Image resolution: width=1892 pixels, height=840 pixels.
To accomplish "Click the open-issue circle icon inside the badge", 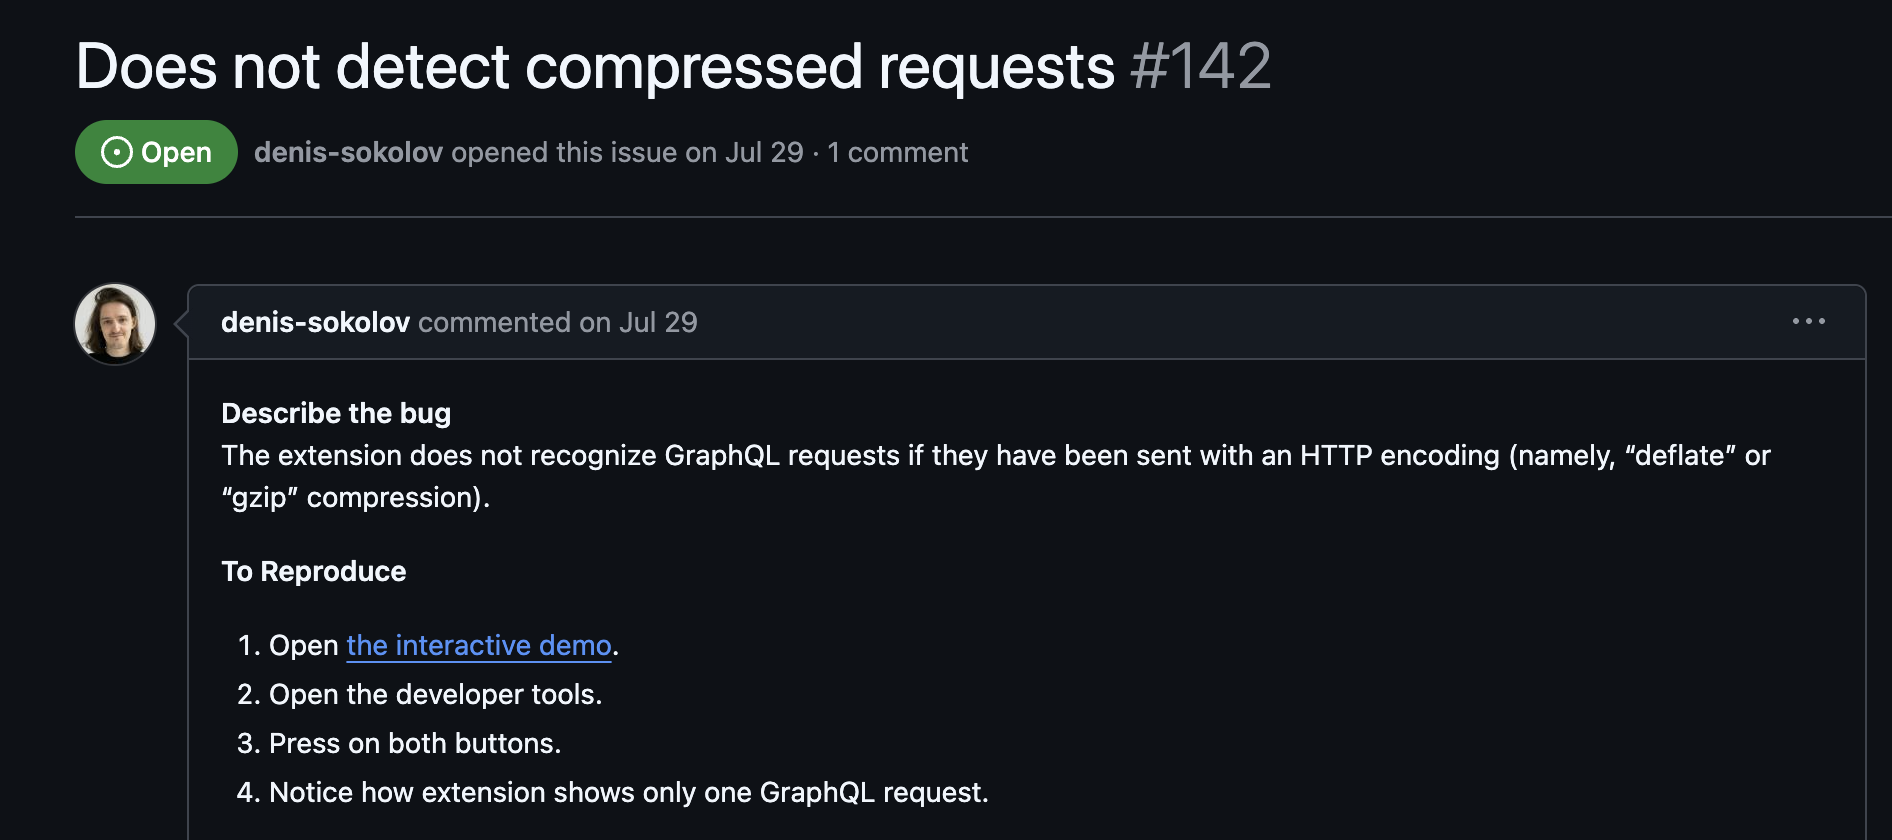I will tap(117, 152).
